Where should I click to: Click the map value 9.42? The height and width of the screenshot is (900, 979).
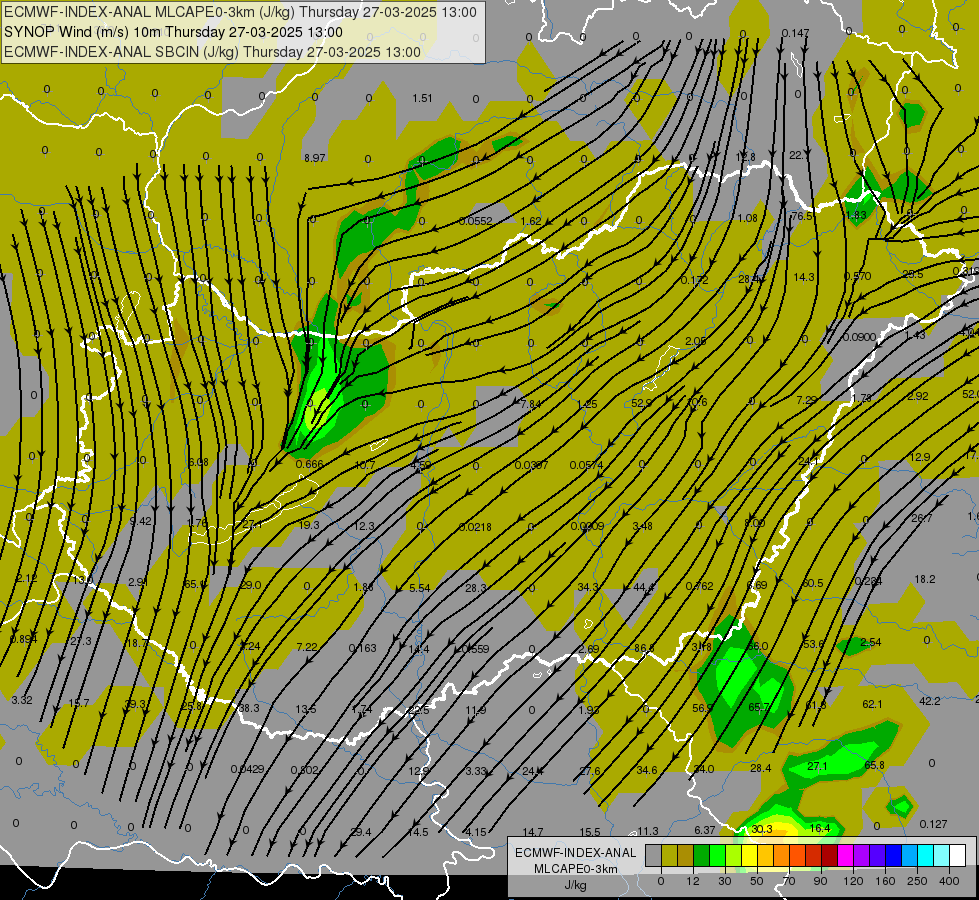click(x=140, y=521)
